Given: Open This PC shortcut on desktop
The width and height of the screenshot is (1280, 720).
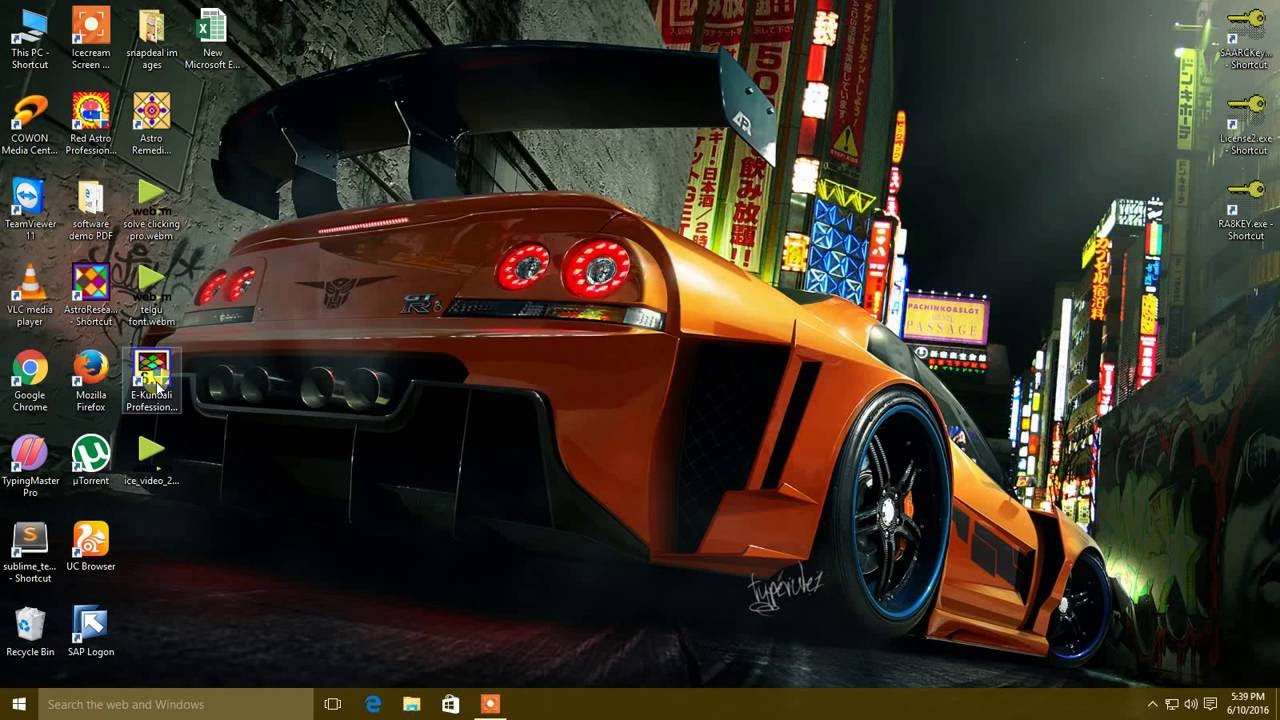Looking at the screenshot, I should point(30,40).
